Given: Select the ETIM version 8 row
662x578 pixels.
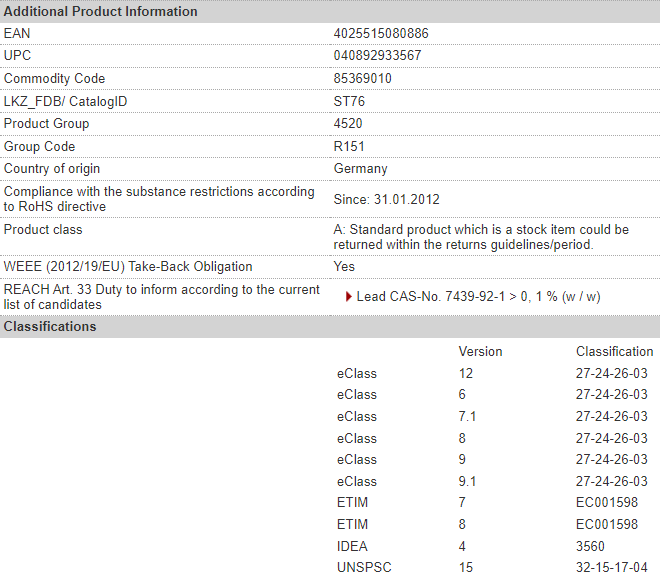Looking at the screenshot, I should [487, 524].
